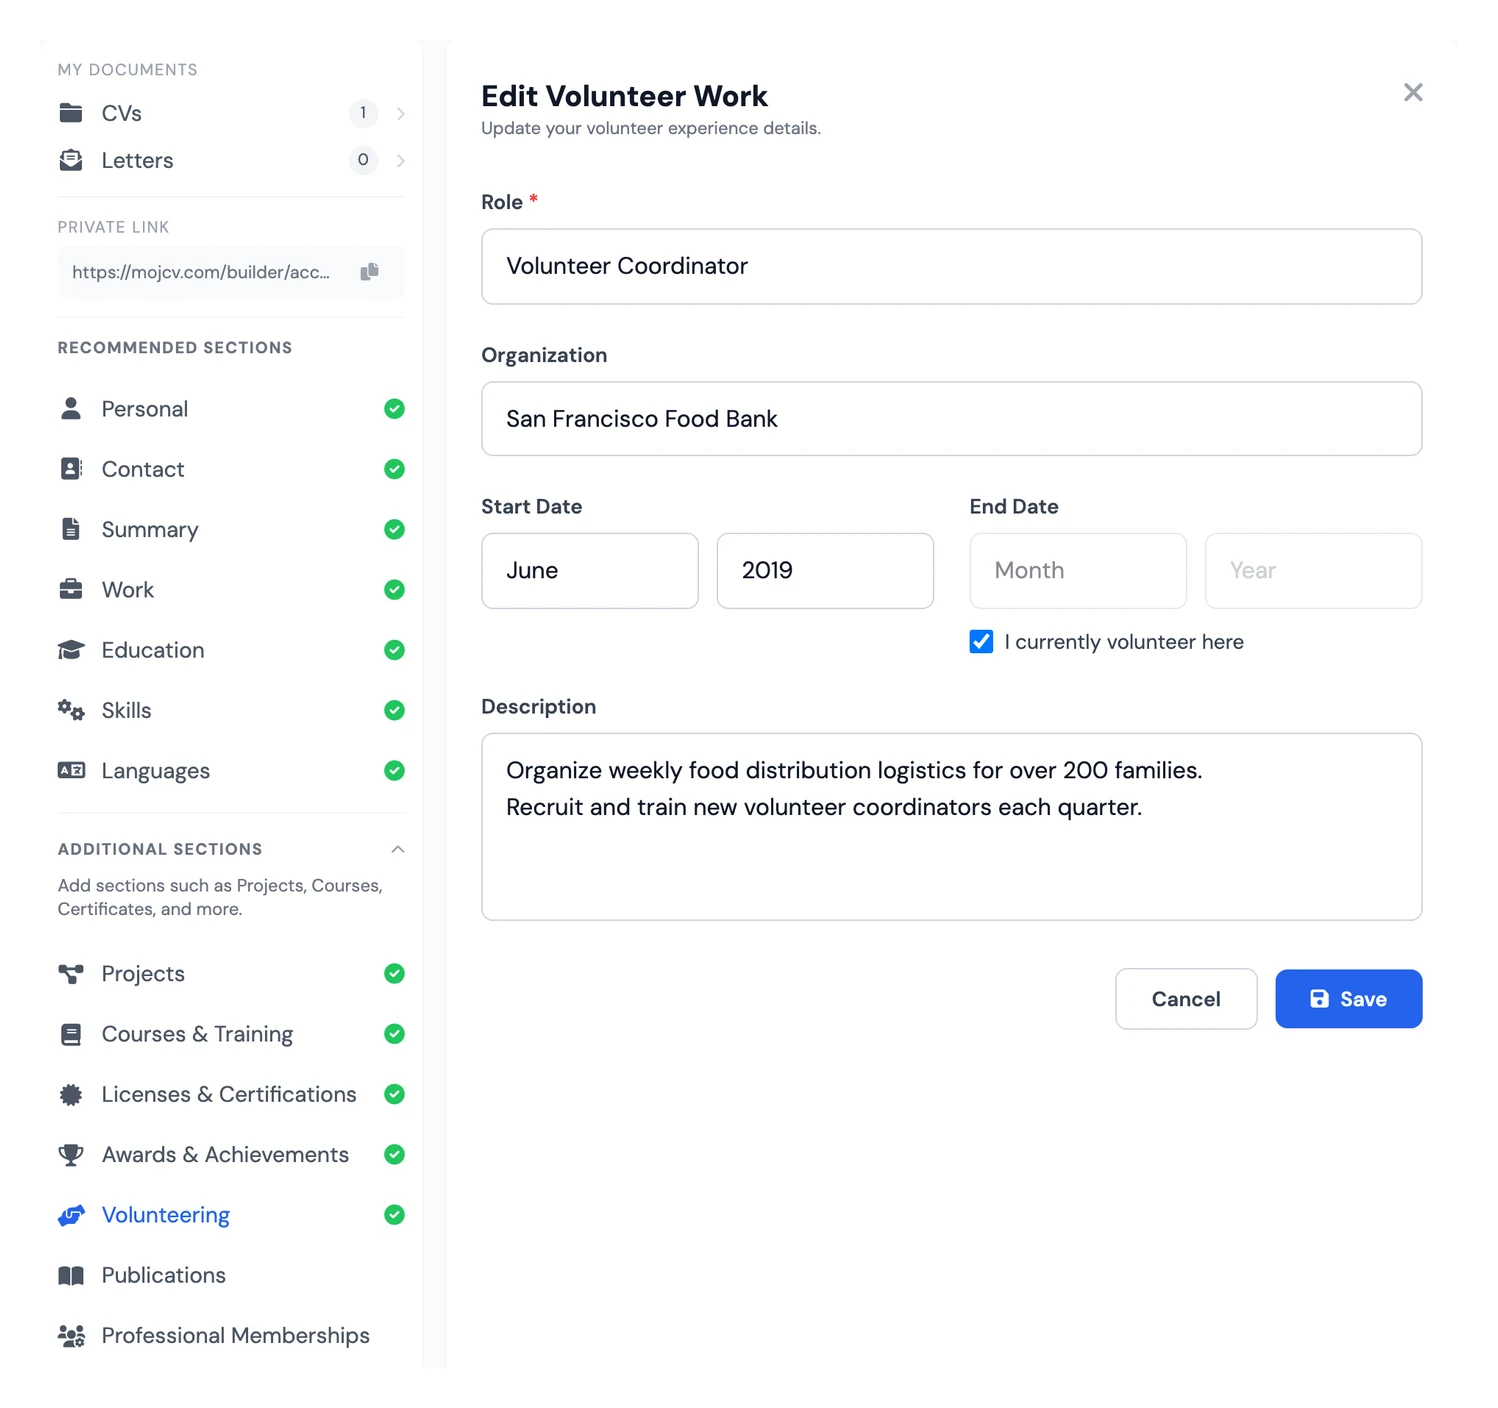This screenshot has width=1498, height=1408.
Task: Click the Work section green checkmark
Action: pyautogui.click(x=395, y=590)
